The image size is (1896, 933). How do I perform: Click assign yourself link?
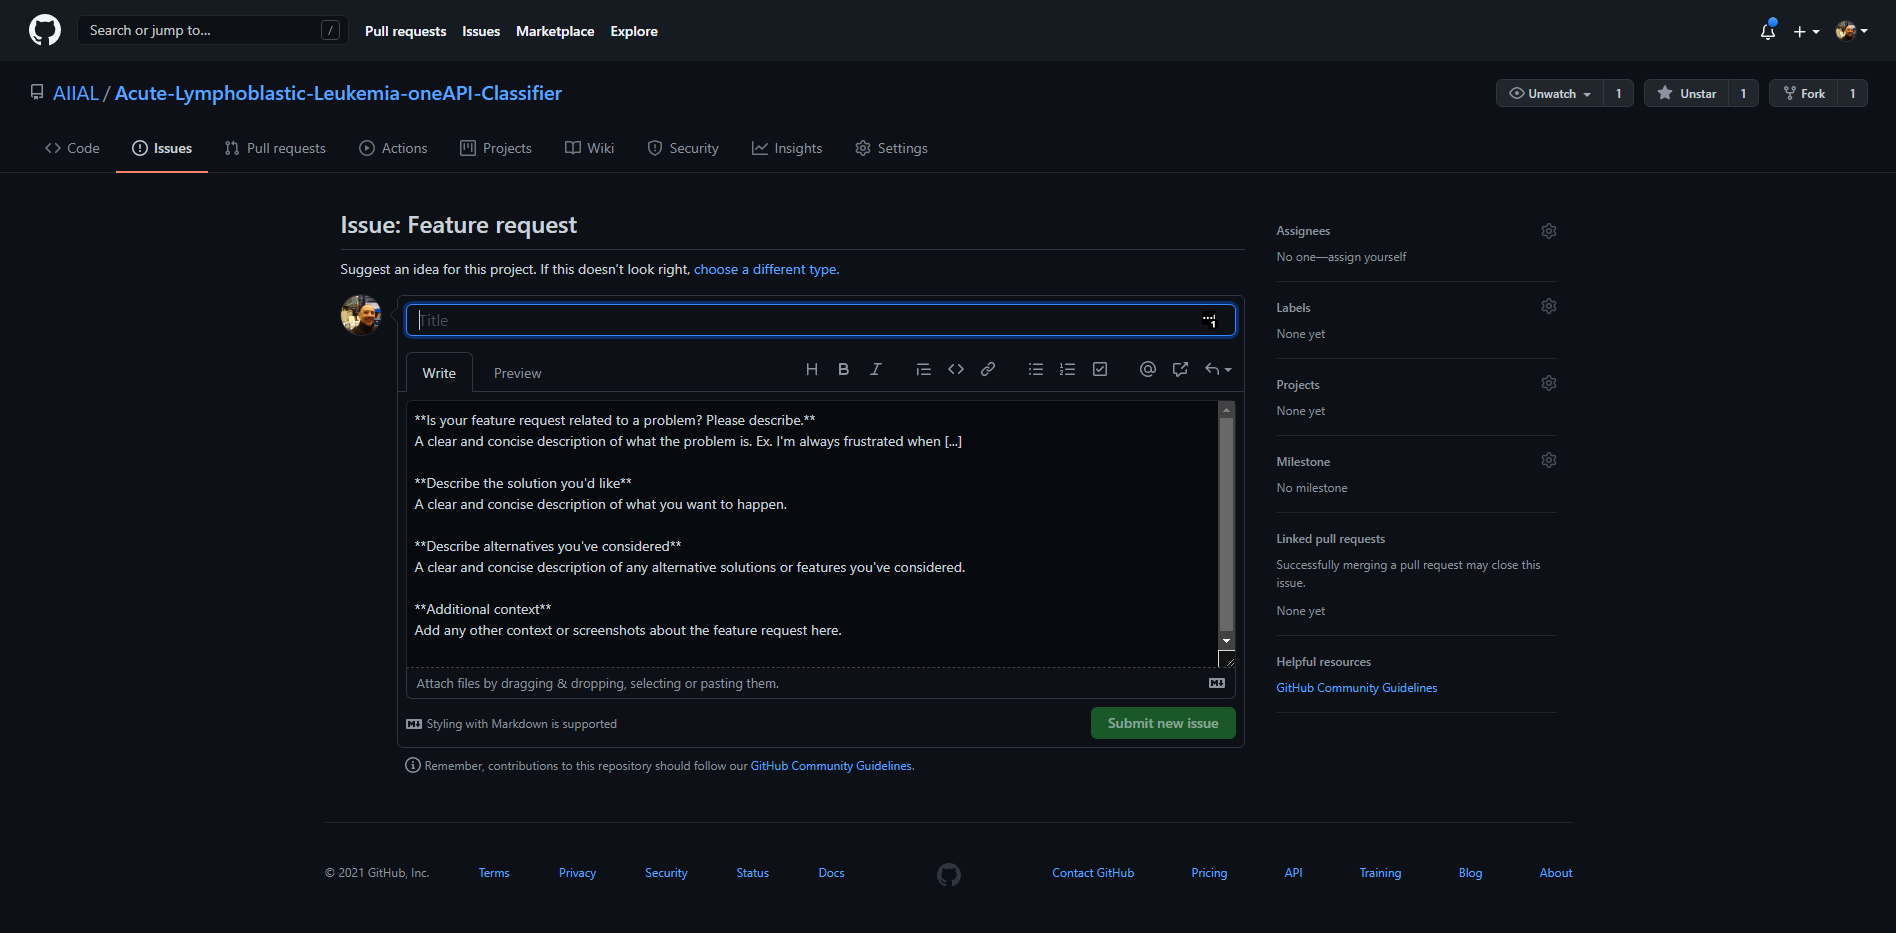coord(1366,257)
